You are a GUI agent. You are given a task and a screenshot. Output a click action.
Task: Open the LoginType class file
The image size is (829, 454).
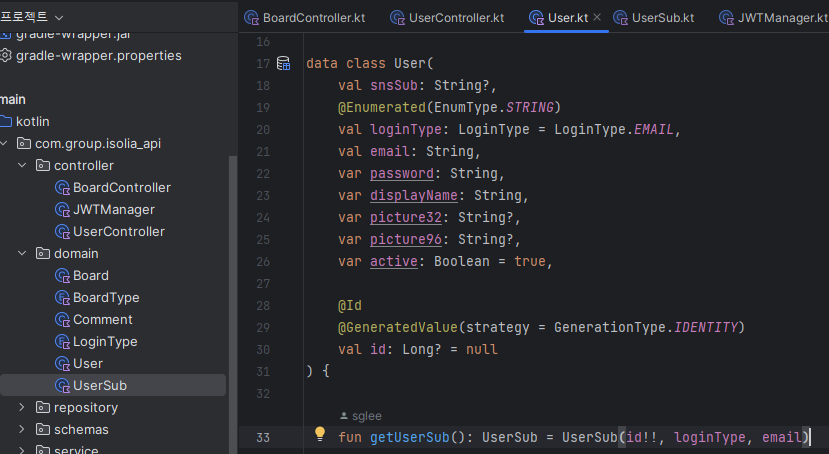(x=105, y=341)
